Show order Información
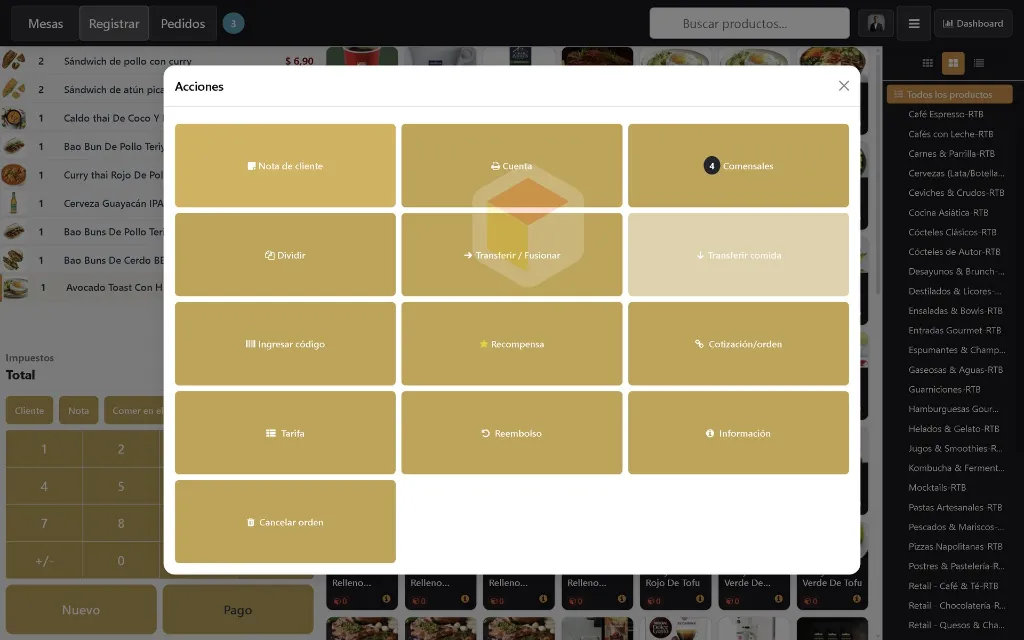This screenshot has width=1024, height=640. point(739,432)
